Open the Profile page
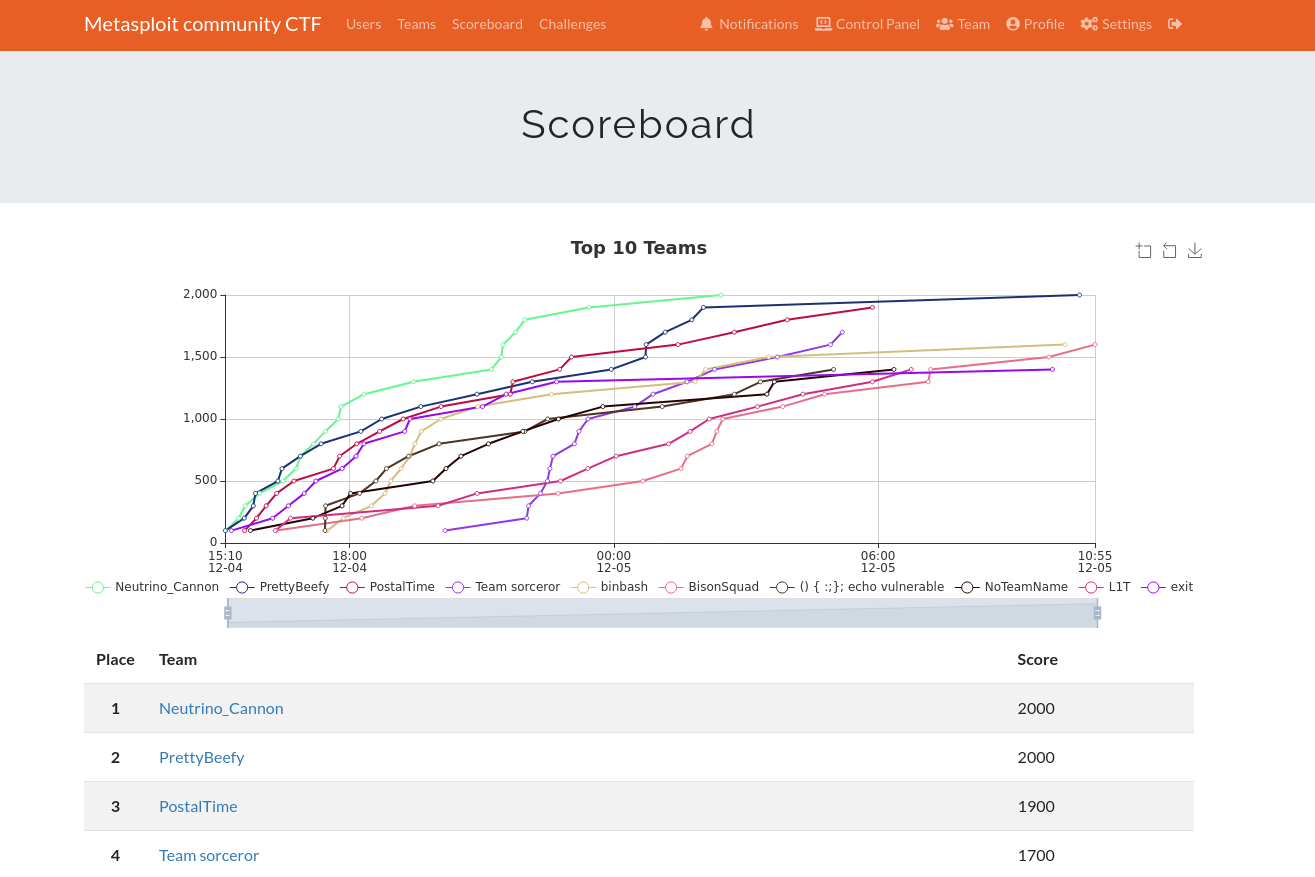 pos(1035,24)
